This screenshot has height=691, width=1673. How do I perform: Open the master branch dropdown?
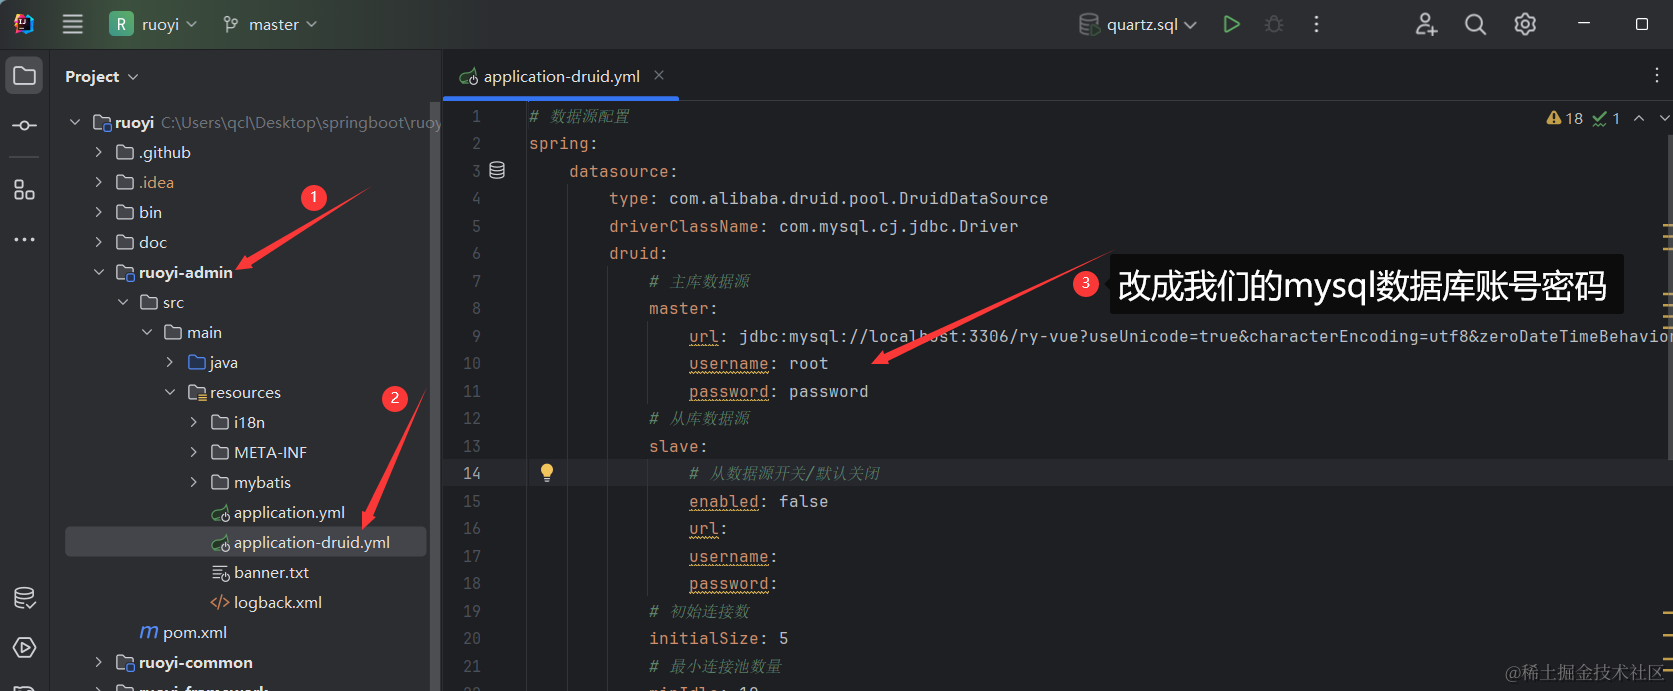coord(270,24)
